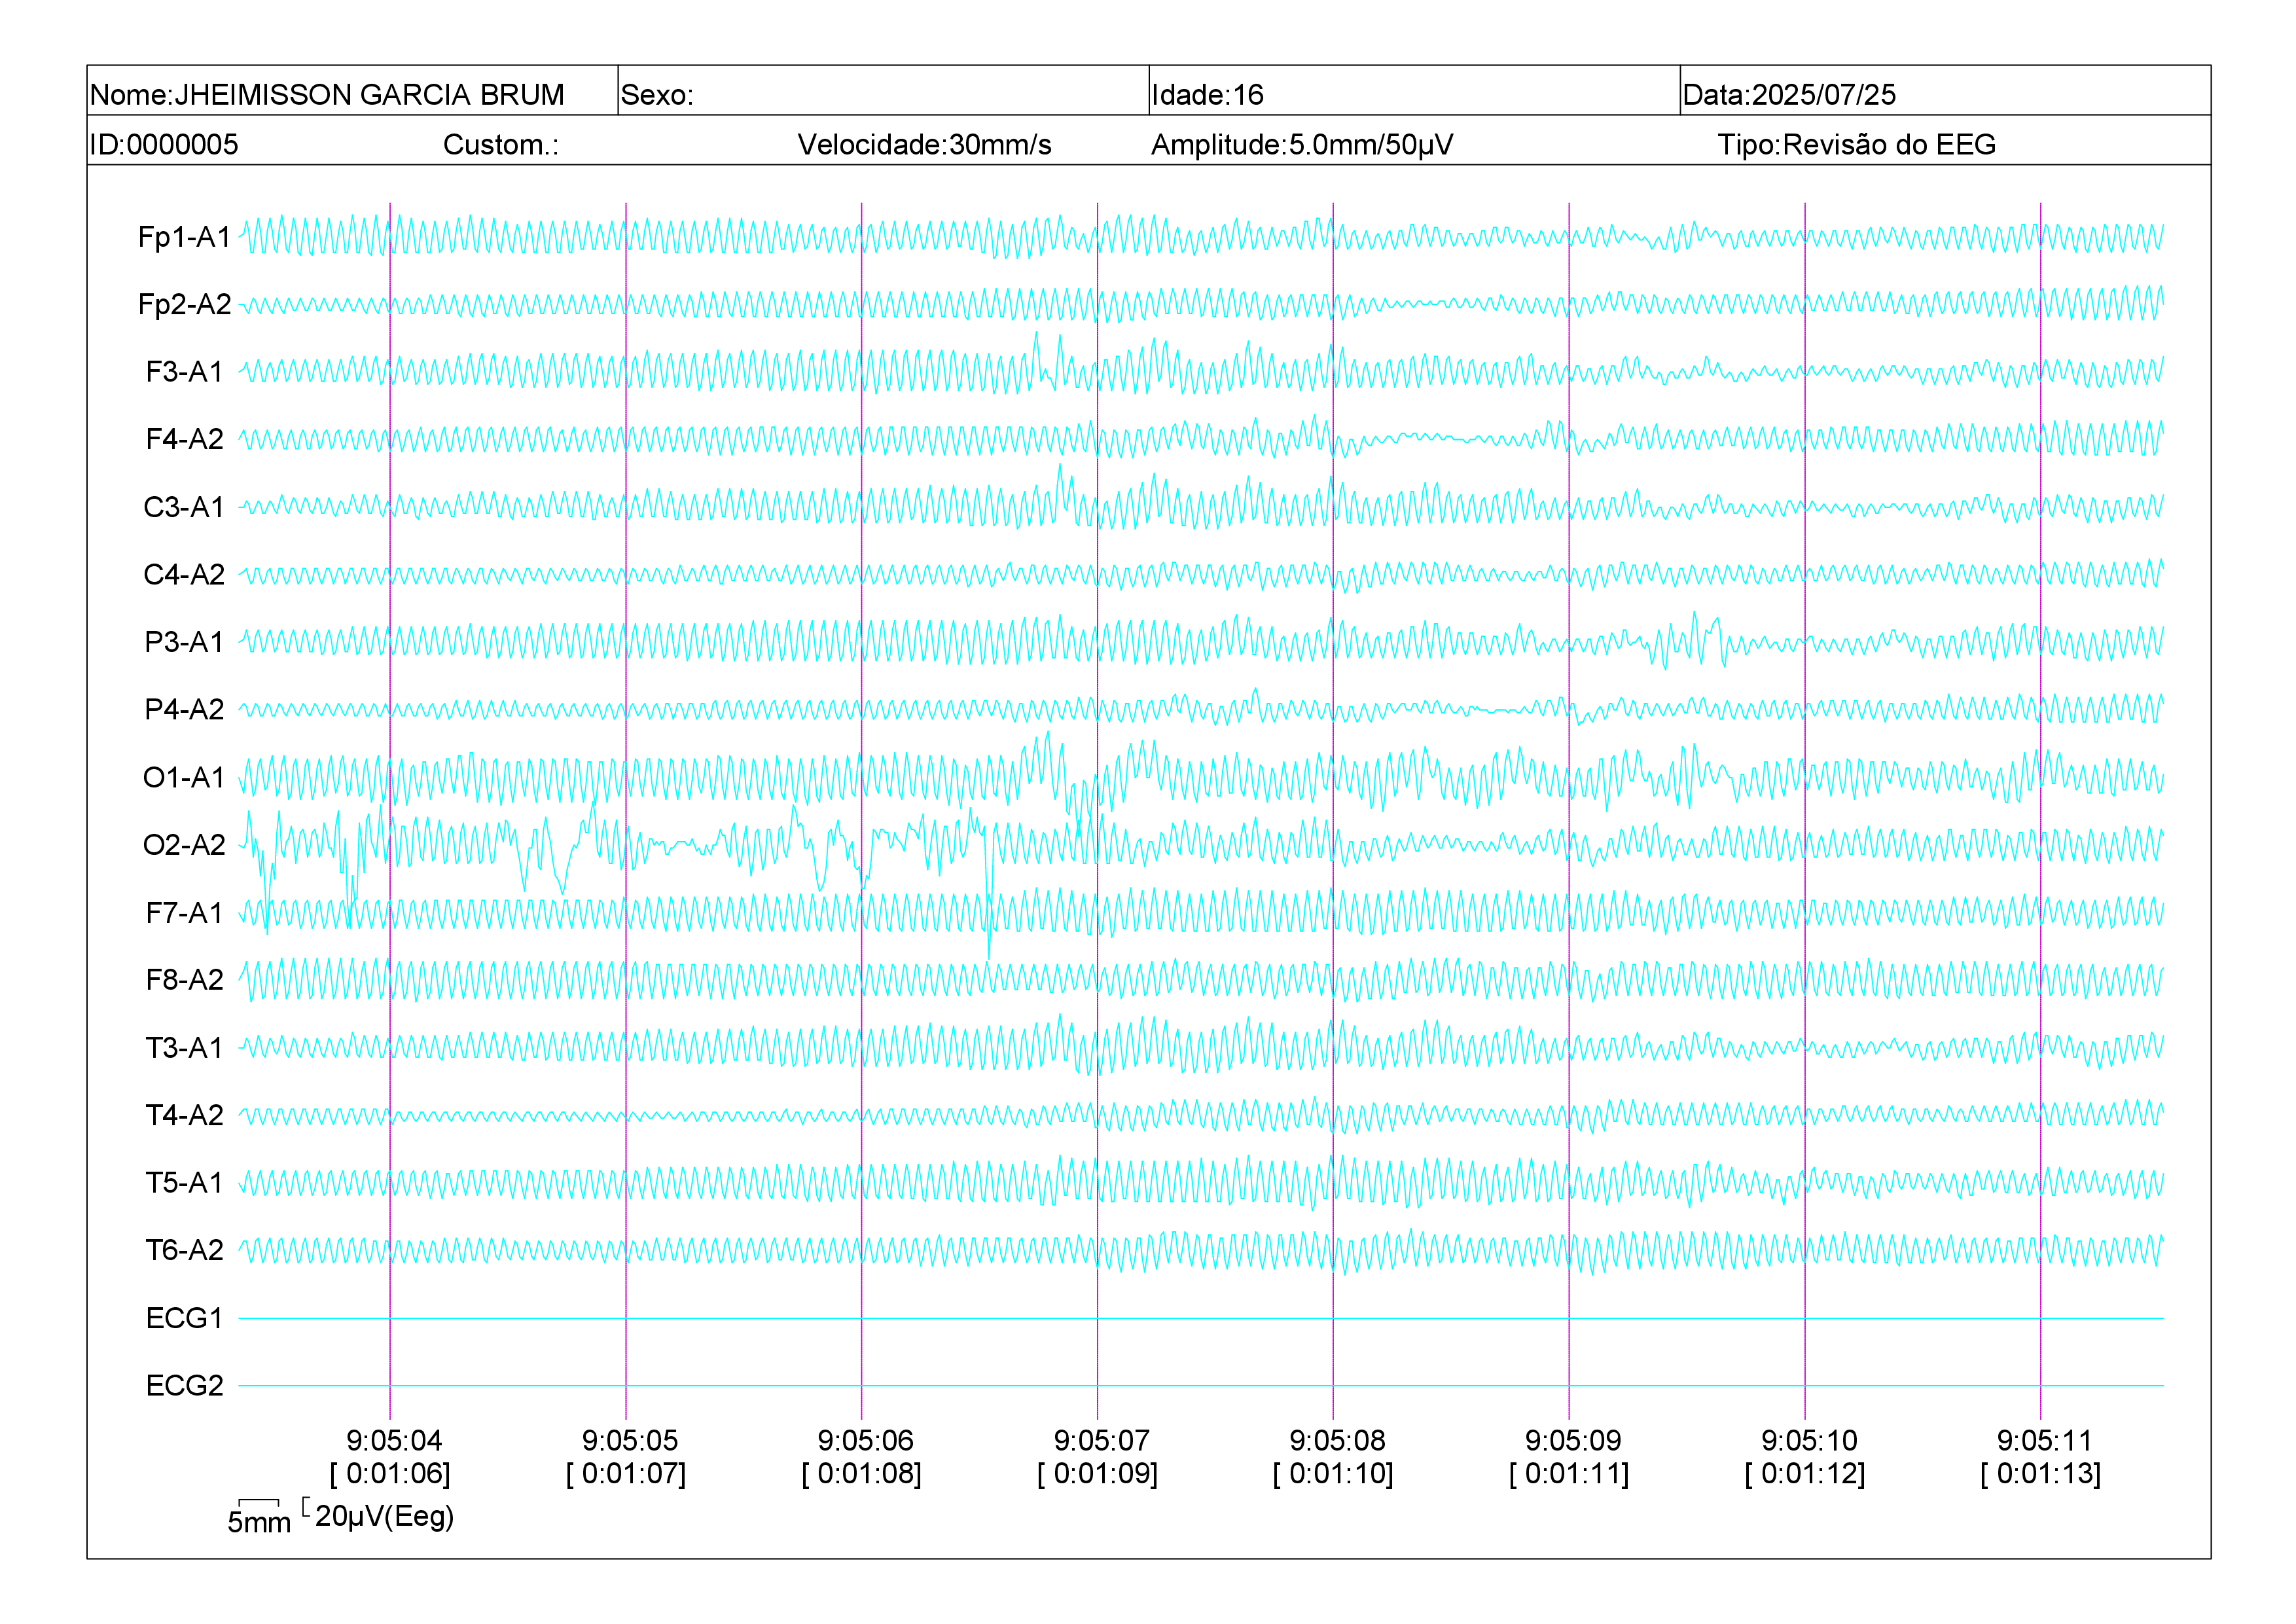
Task: Click the Sexo field in header
Action: tap(883, 91)
